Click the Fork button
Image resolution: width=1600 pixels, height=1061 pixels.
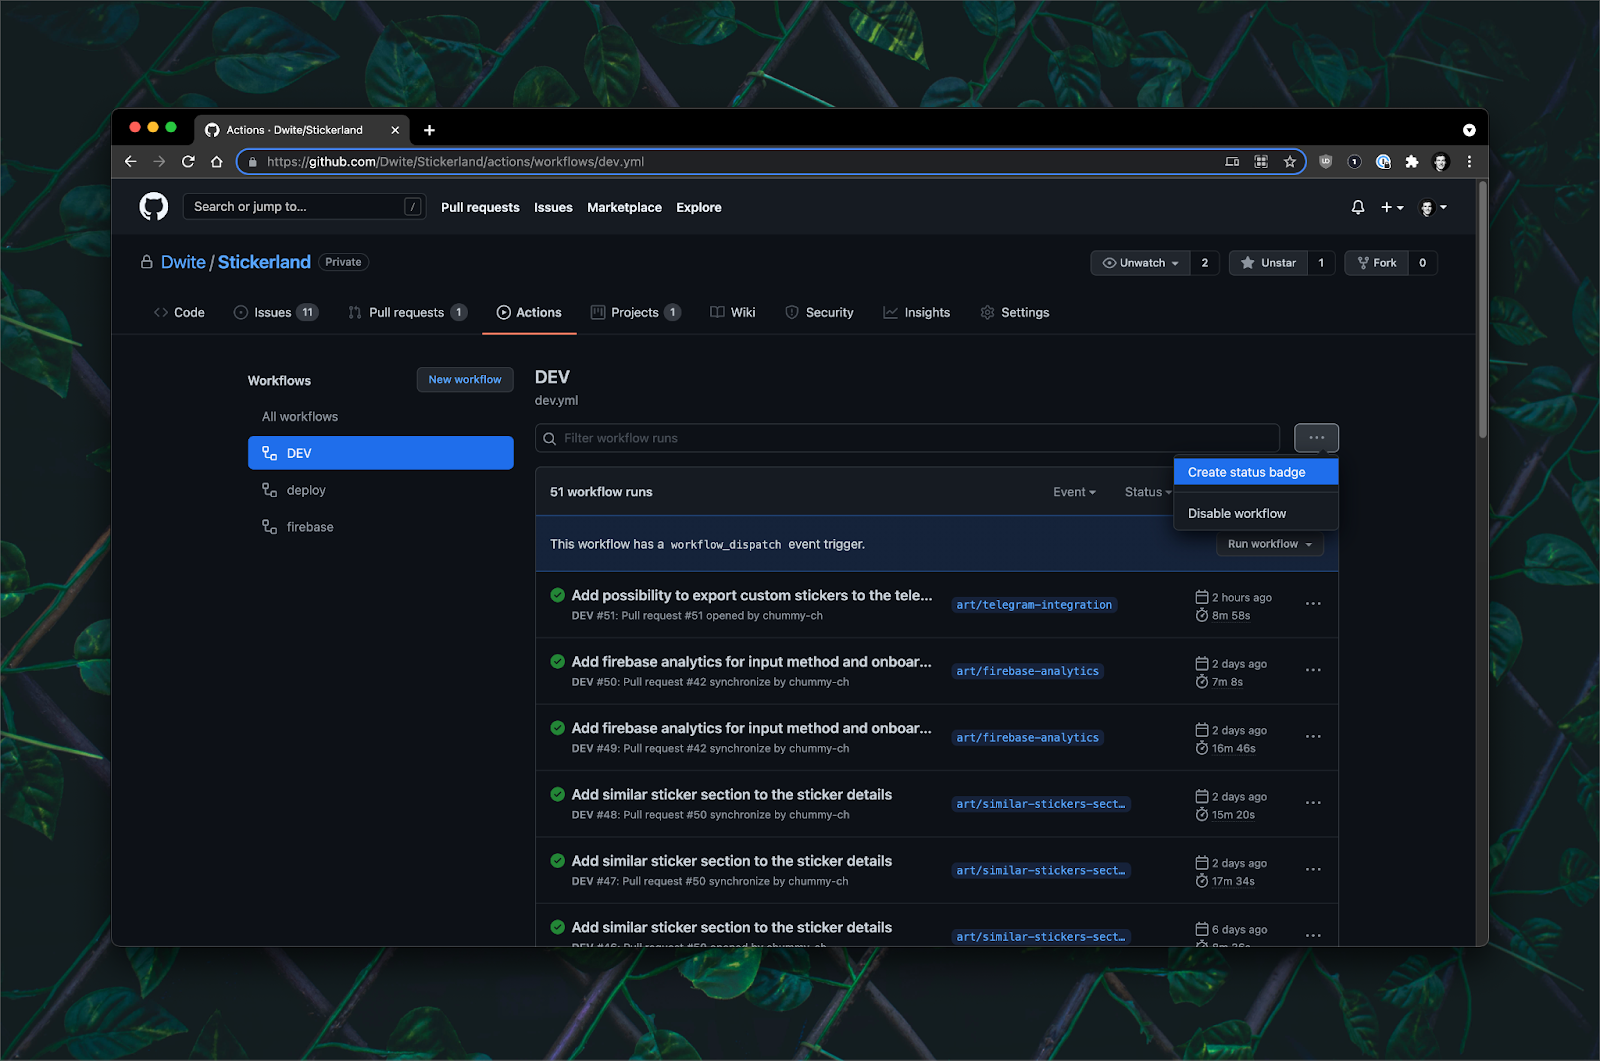1377,263
